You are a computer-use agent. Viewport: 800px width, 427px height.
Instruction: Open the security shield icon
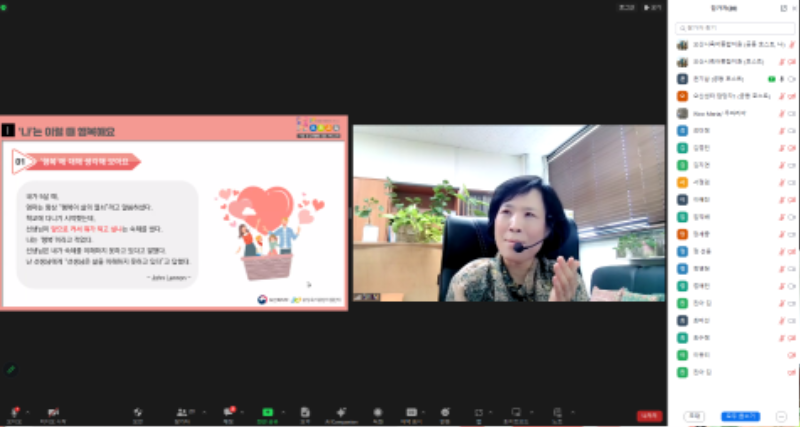point(137,411)
